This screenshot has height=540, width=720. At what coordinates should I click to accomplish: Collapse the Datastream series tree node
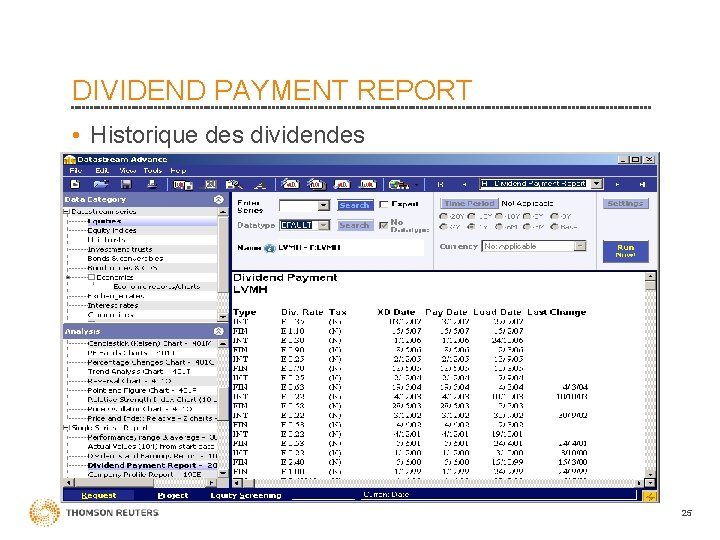(66, 212)
